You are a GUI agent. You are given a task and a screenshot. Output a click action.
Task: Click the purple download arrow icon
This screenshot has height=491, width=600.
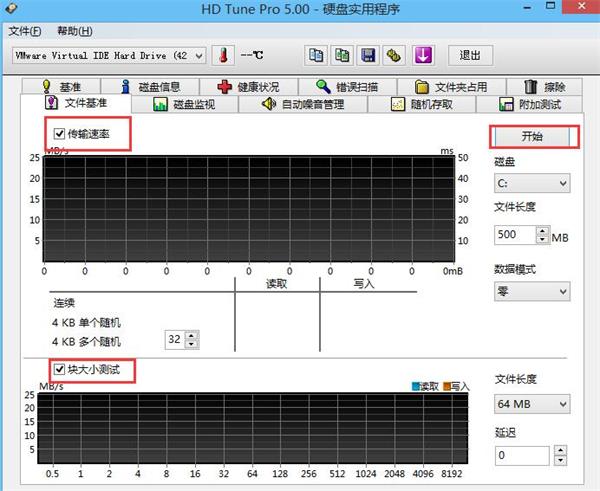(423, 56)
